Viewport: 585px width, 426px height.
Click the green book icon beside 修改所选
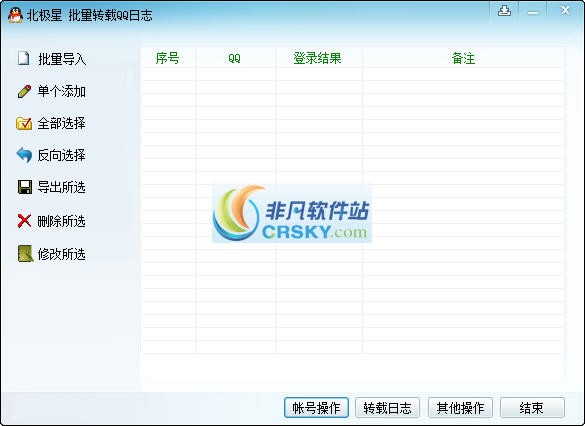point(25,254)
